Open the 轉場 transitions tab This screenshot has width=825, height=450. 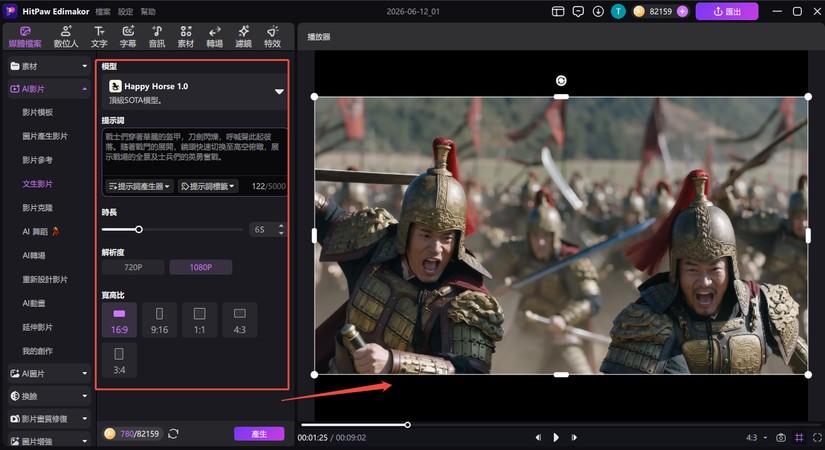[x=215, y=37]
